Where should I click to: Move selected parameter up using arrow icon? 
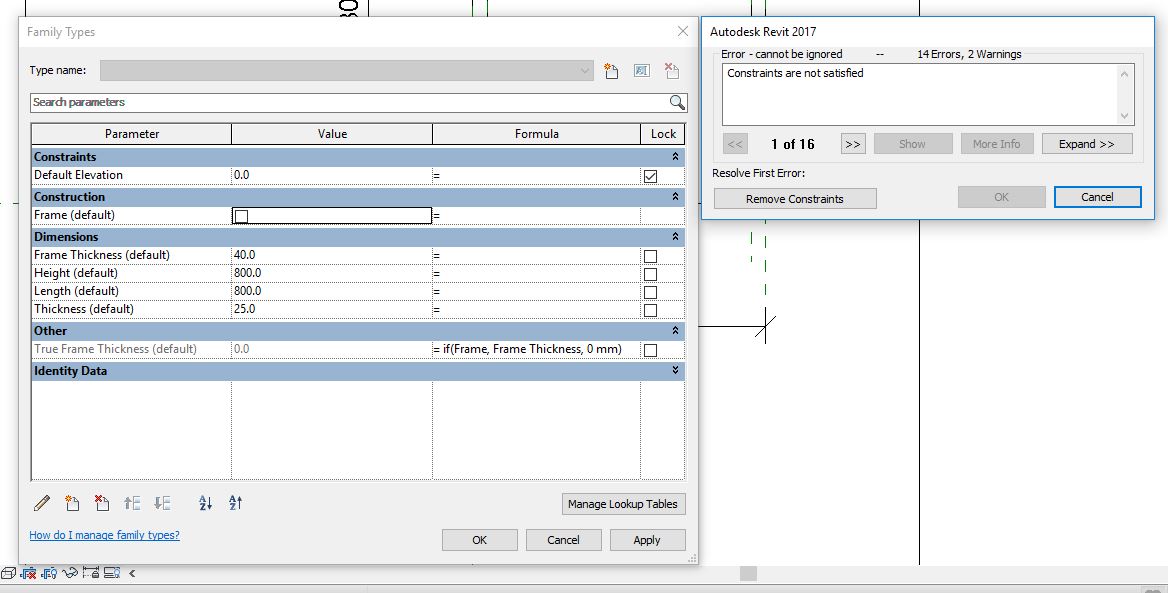132,503
